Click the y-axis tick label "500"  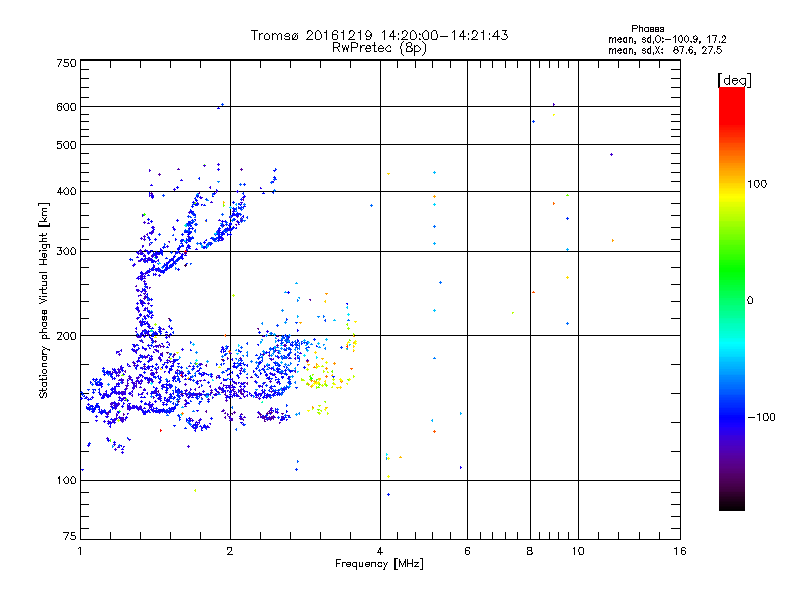pos(66,145)
